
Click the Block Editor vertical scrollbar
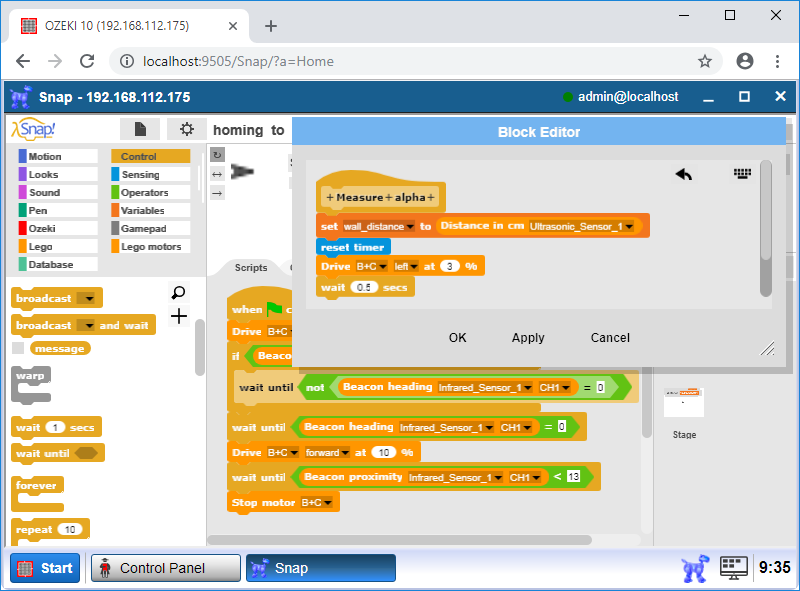click(766, 228)
